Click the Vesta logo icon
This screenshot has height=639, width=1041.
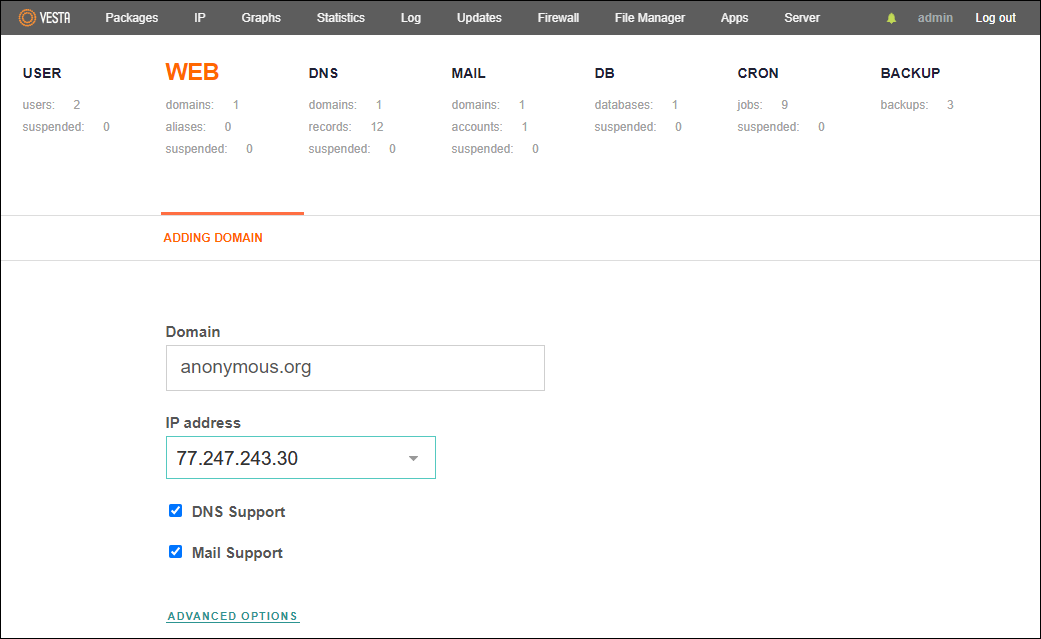[27, 18]
